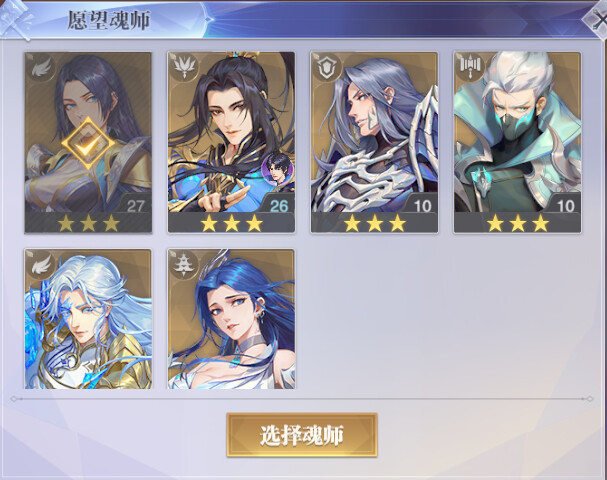Viewport: 607px width, 480px height.
Task: Click the wing class icon on level 27 card
Action: [x=41, y=68]
